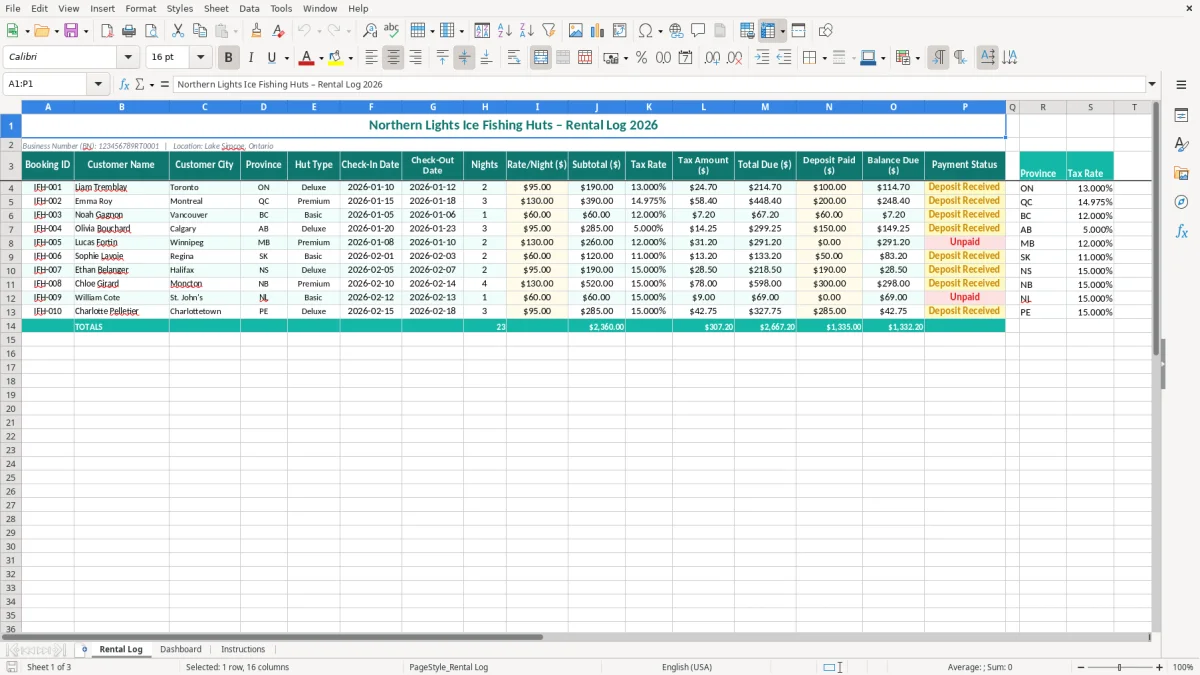
Task: Open the Function Wizard beside the formula bar
Action: click(125, 84)
